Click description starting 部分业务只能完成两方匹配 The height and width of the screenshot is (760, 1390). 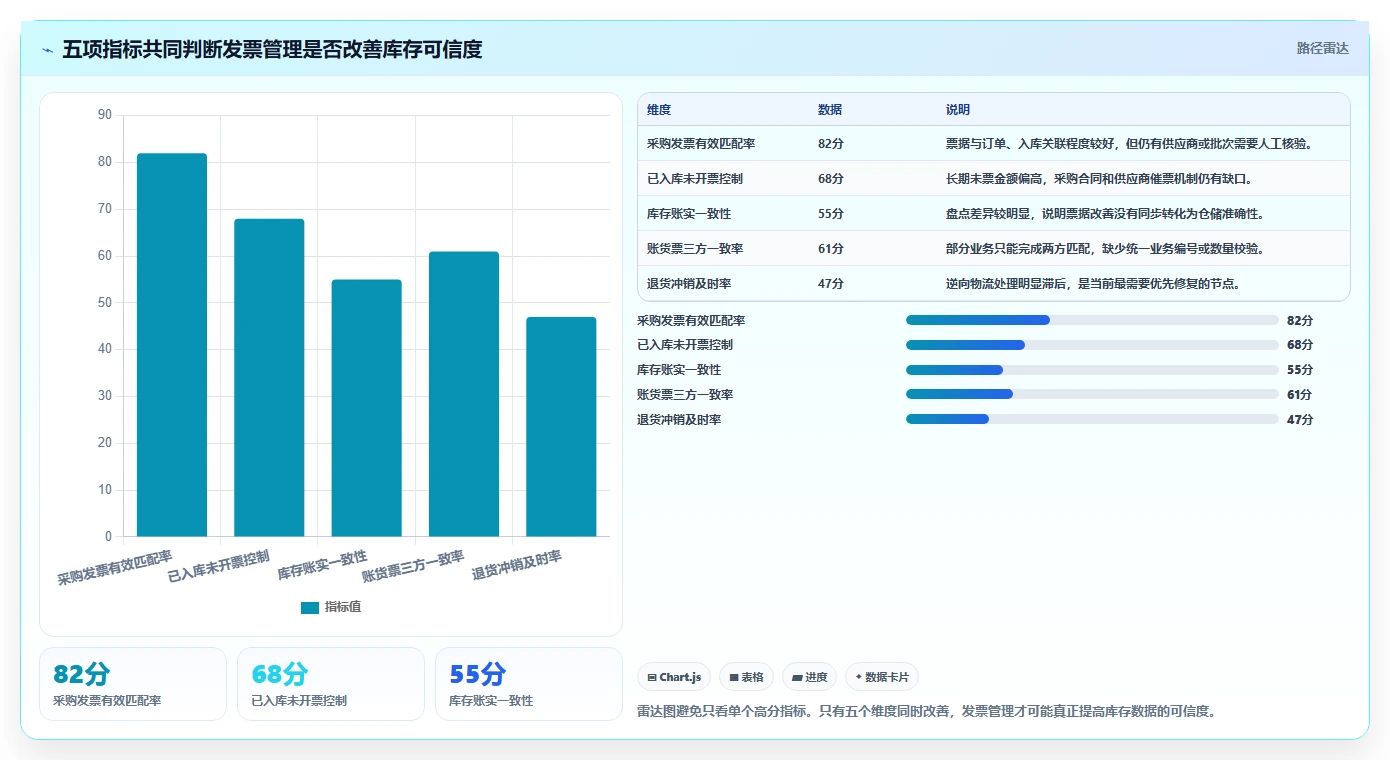tap(1105, 248)
